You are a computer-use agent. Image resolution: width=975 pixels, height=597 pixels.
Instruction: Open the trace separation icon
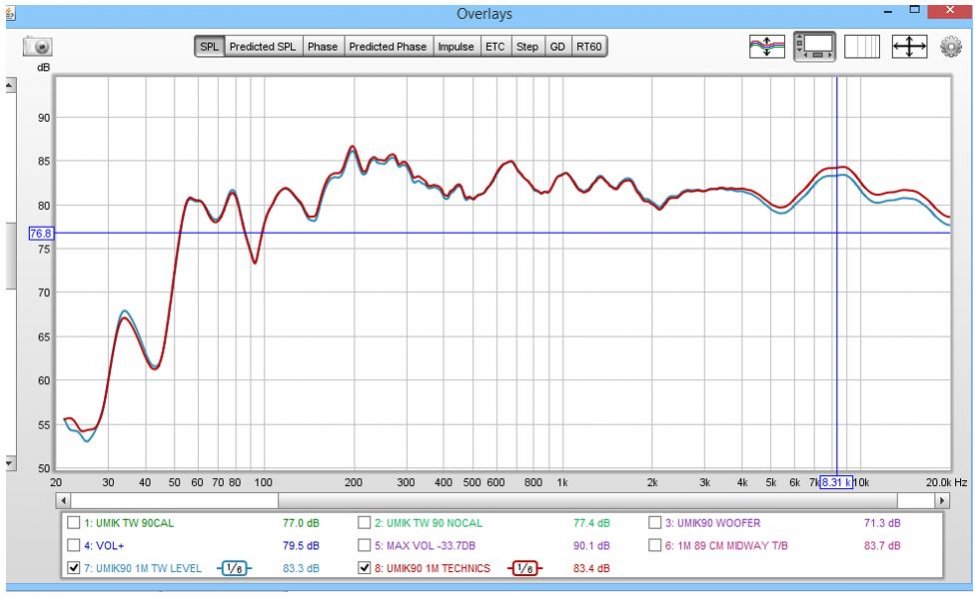[767, 47]
